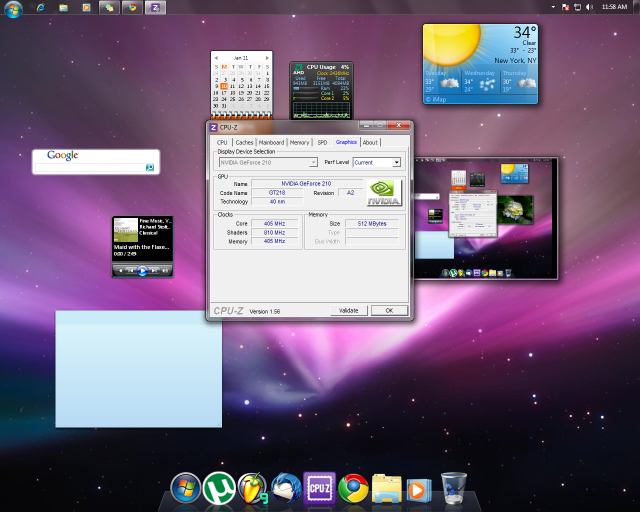Open the Perf Level dropdown

tap(396, 162)
